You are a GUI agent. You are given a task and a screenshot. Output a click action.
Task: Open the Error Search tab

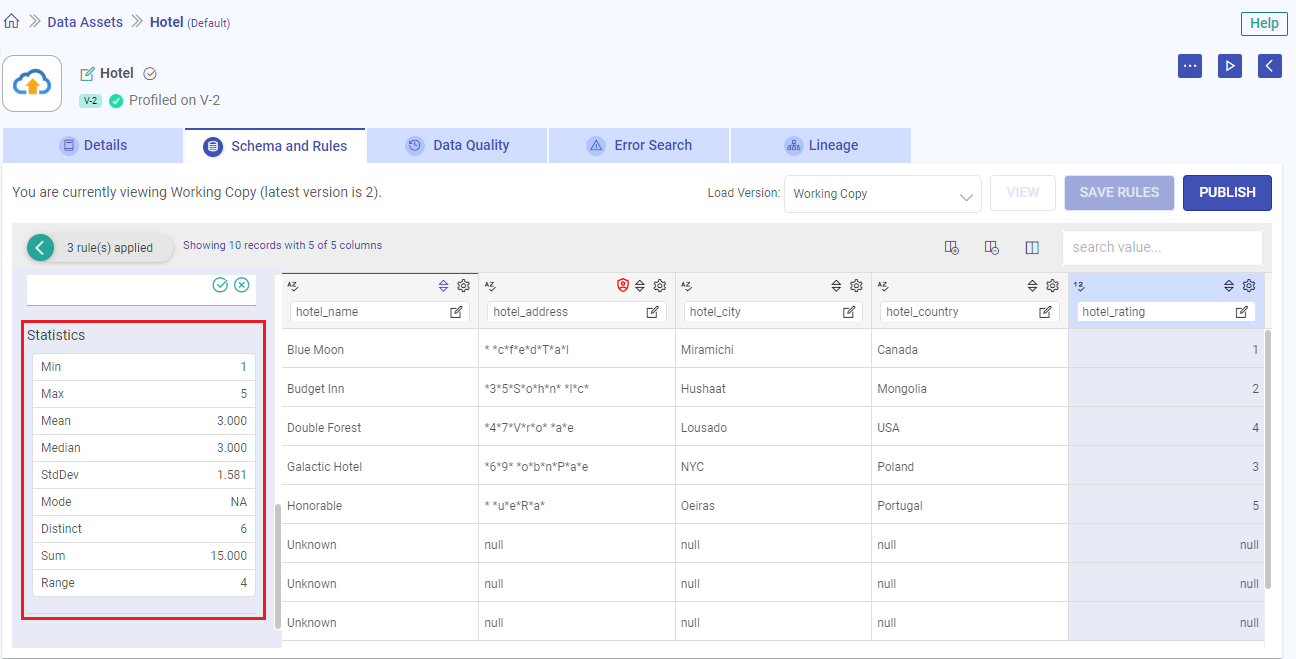tap(638, 145)
